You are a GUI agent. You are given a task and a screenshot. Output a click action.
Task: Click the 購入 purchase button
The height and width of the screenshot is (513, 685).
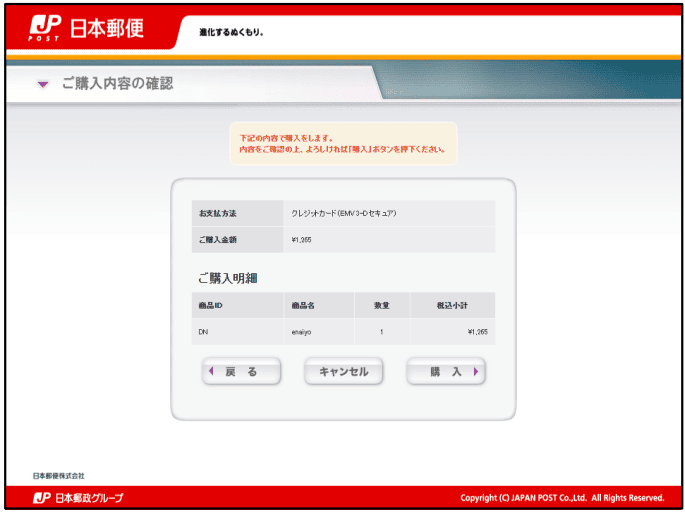point(446,371)
